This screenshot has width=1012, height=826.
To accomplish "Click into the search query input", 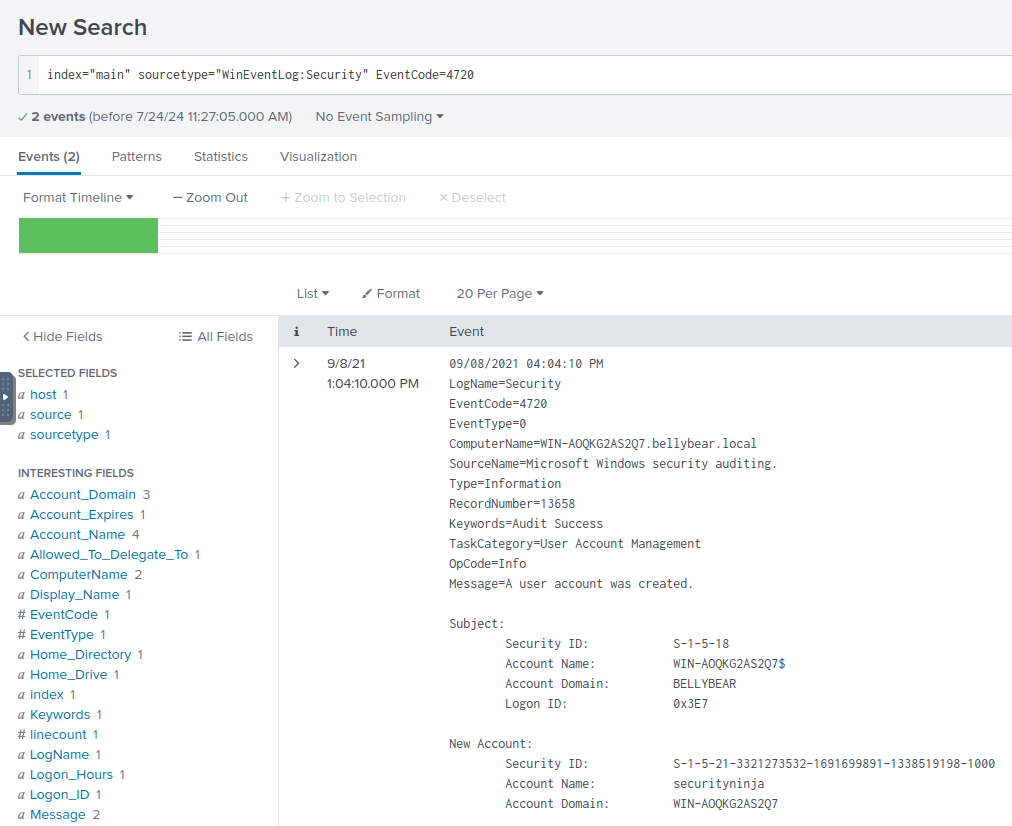I will click(500, 75).
